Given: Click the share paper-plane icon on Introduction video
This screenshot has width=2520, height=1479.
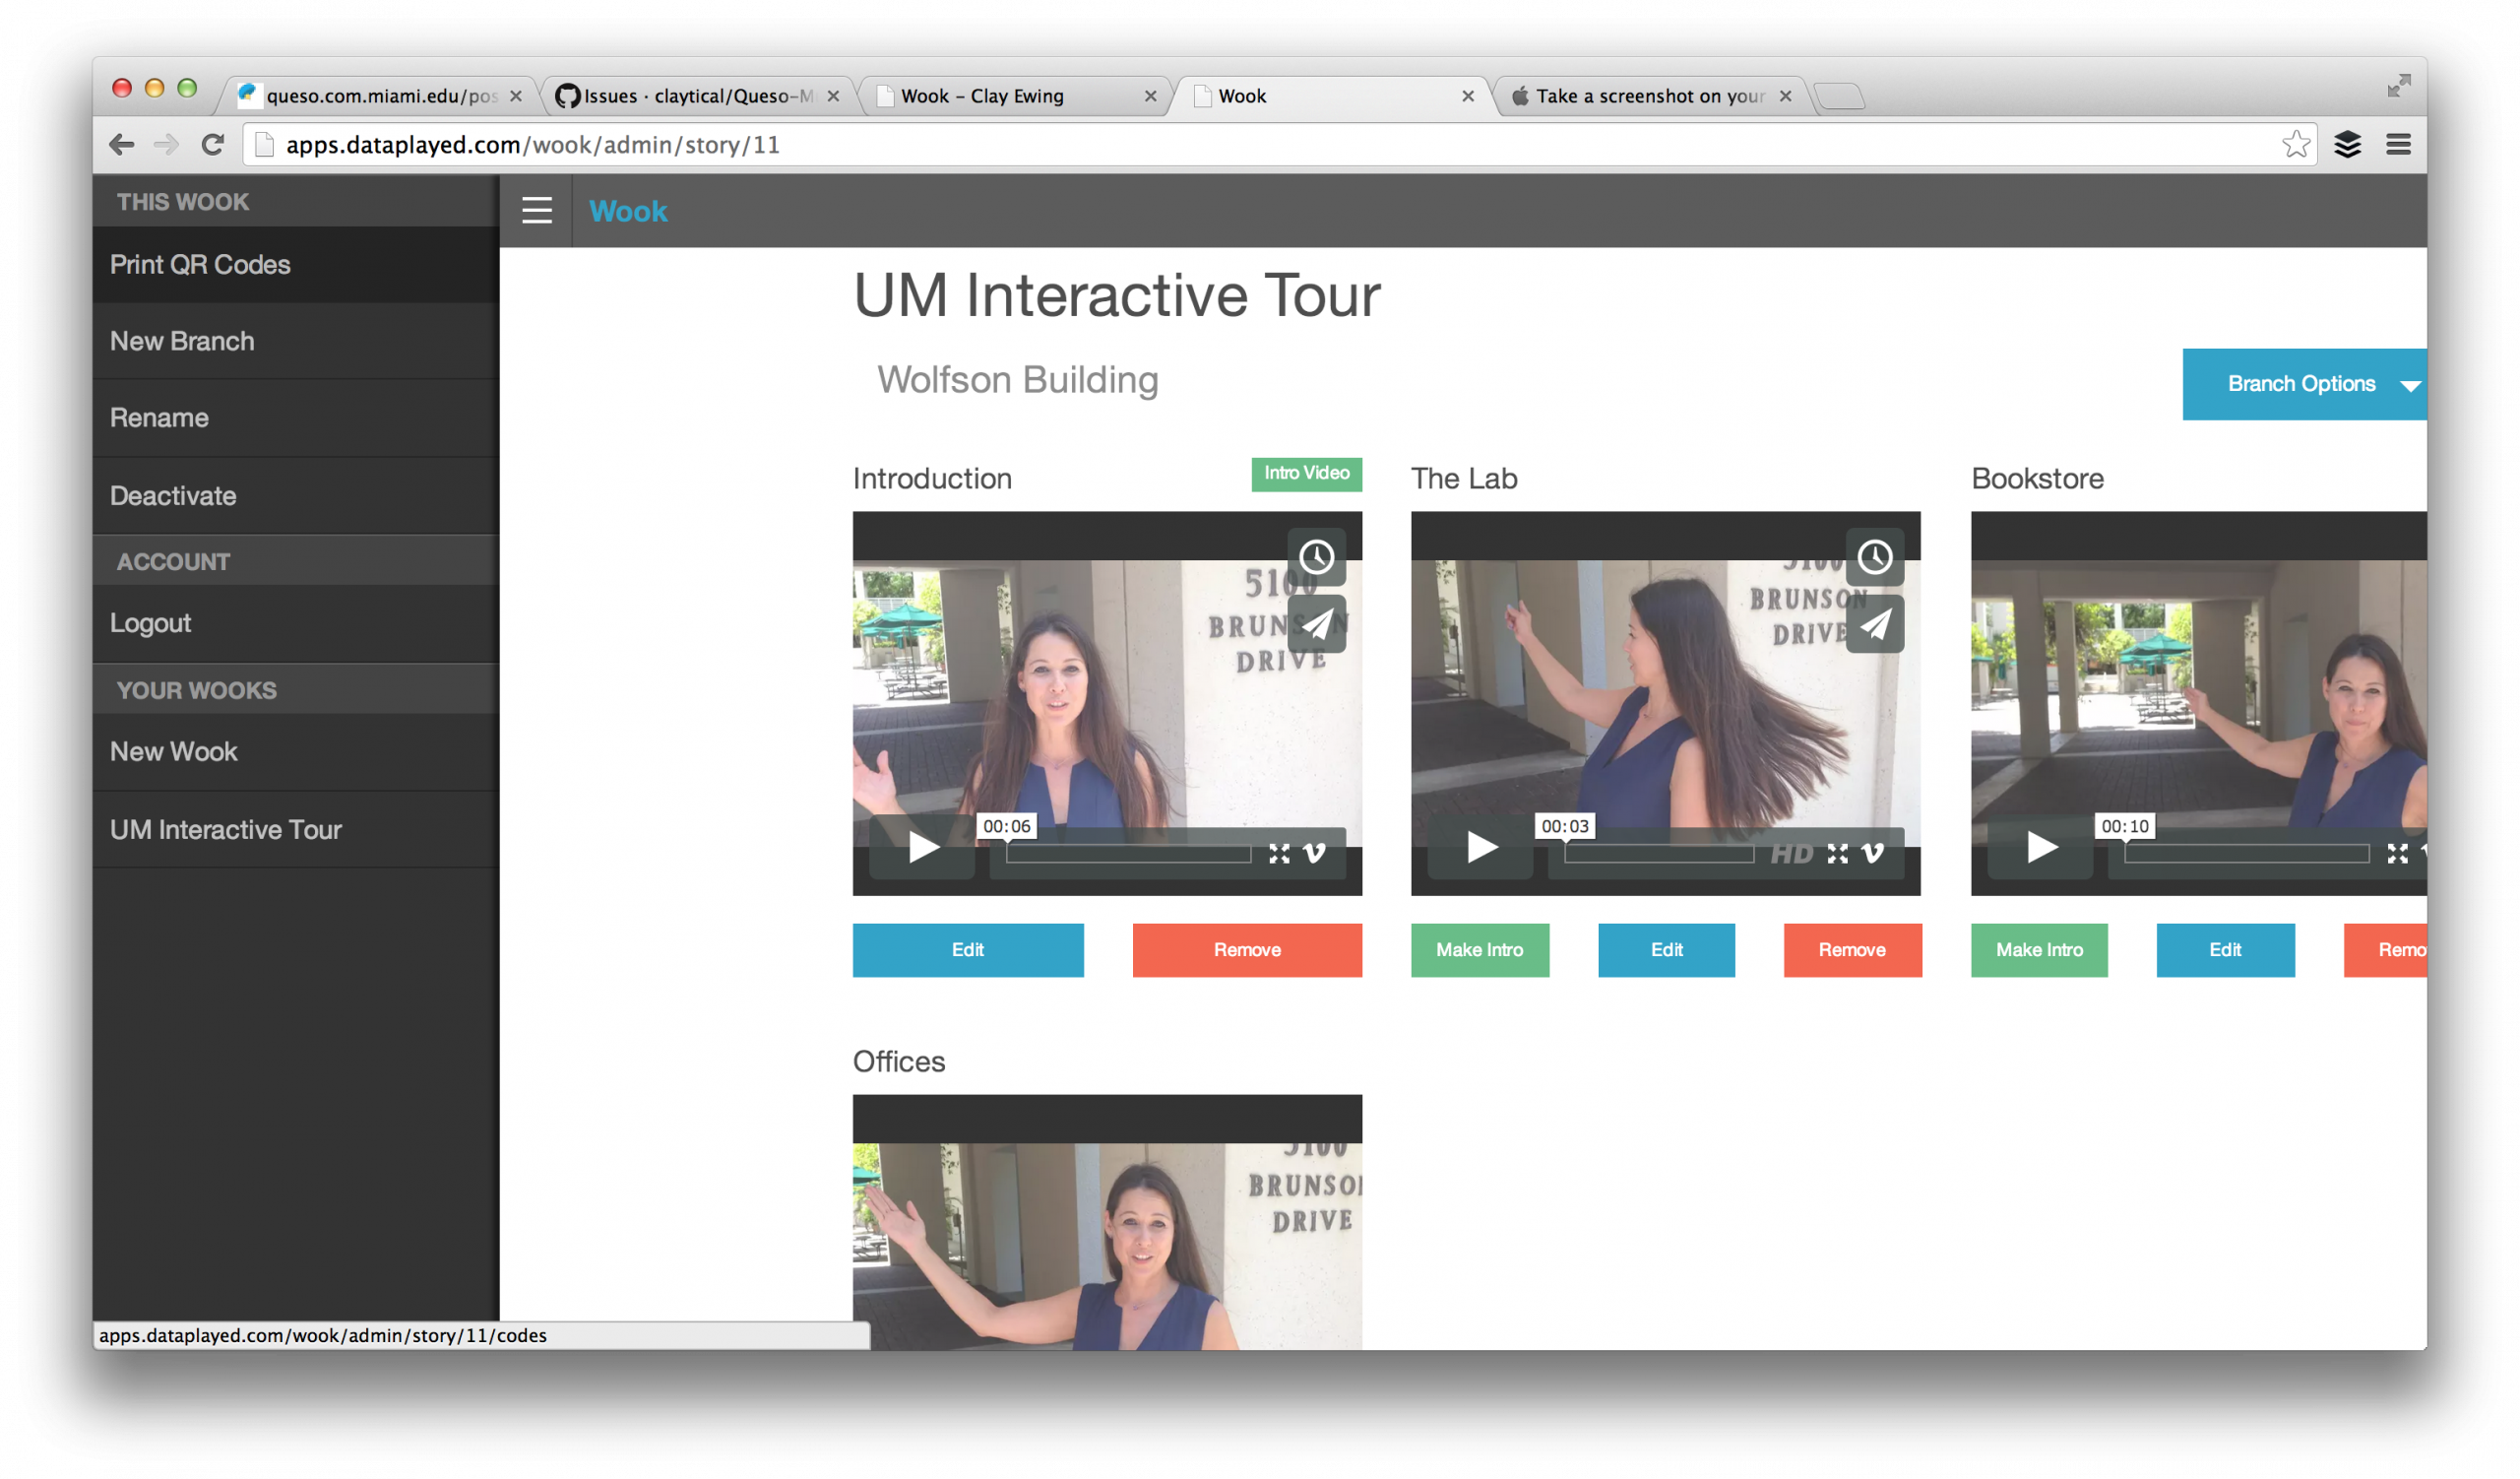Looking at the screenshot, I should click(1316, 624).
